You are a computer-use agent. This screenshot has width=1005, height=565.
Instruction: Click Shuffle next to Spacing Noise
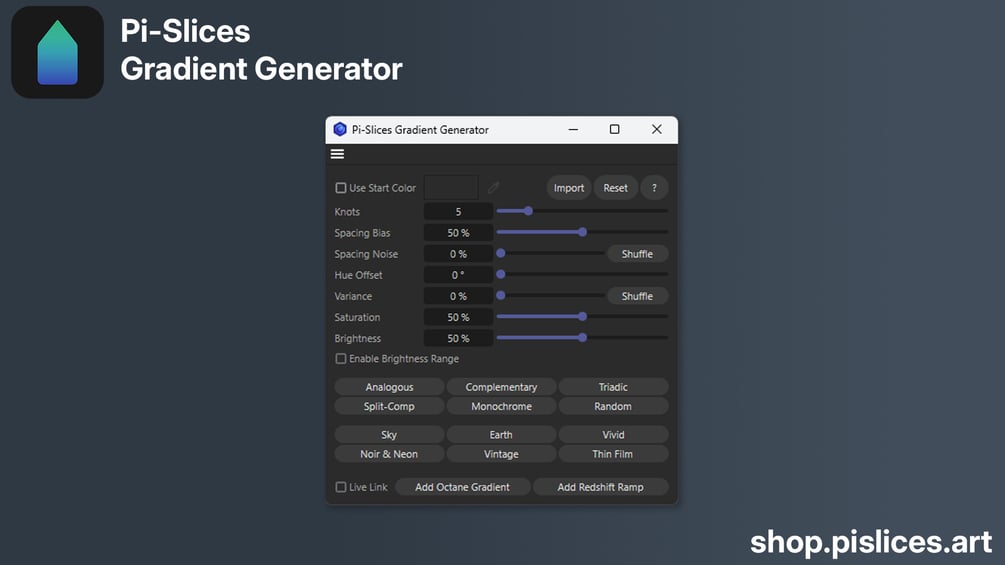pyautogui.click(x=637, y=254)
